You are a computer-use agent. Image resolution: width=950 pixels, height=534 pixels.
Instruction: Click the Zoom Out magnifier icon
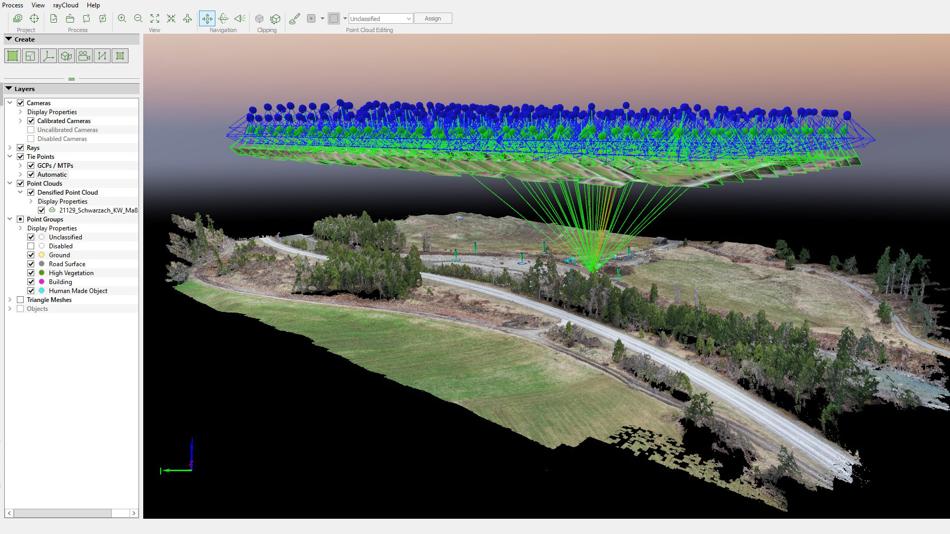pos(138,18)
